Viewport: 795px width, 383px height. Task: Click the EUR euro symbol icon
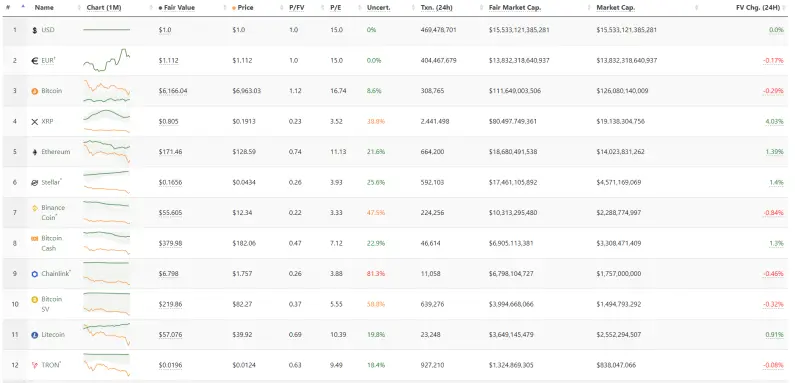(x=34, y=60)
